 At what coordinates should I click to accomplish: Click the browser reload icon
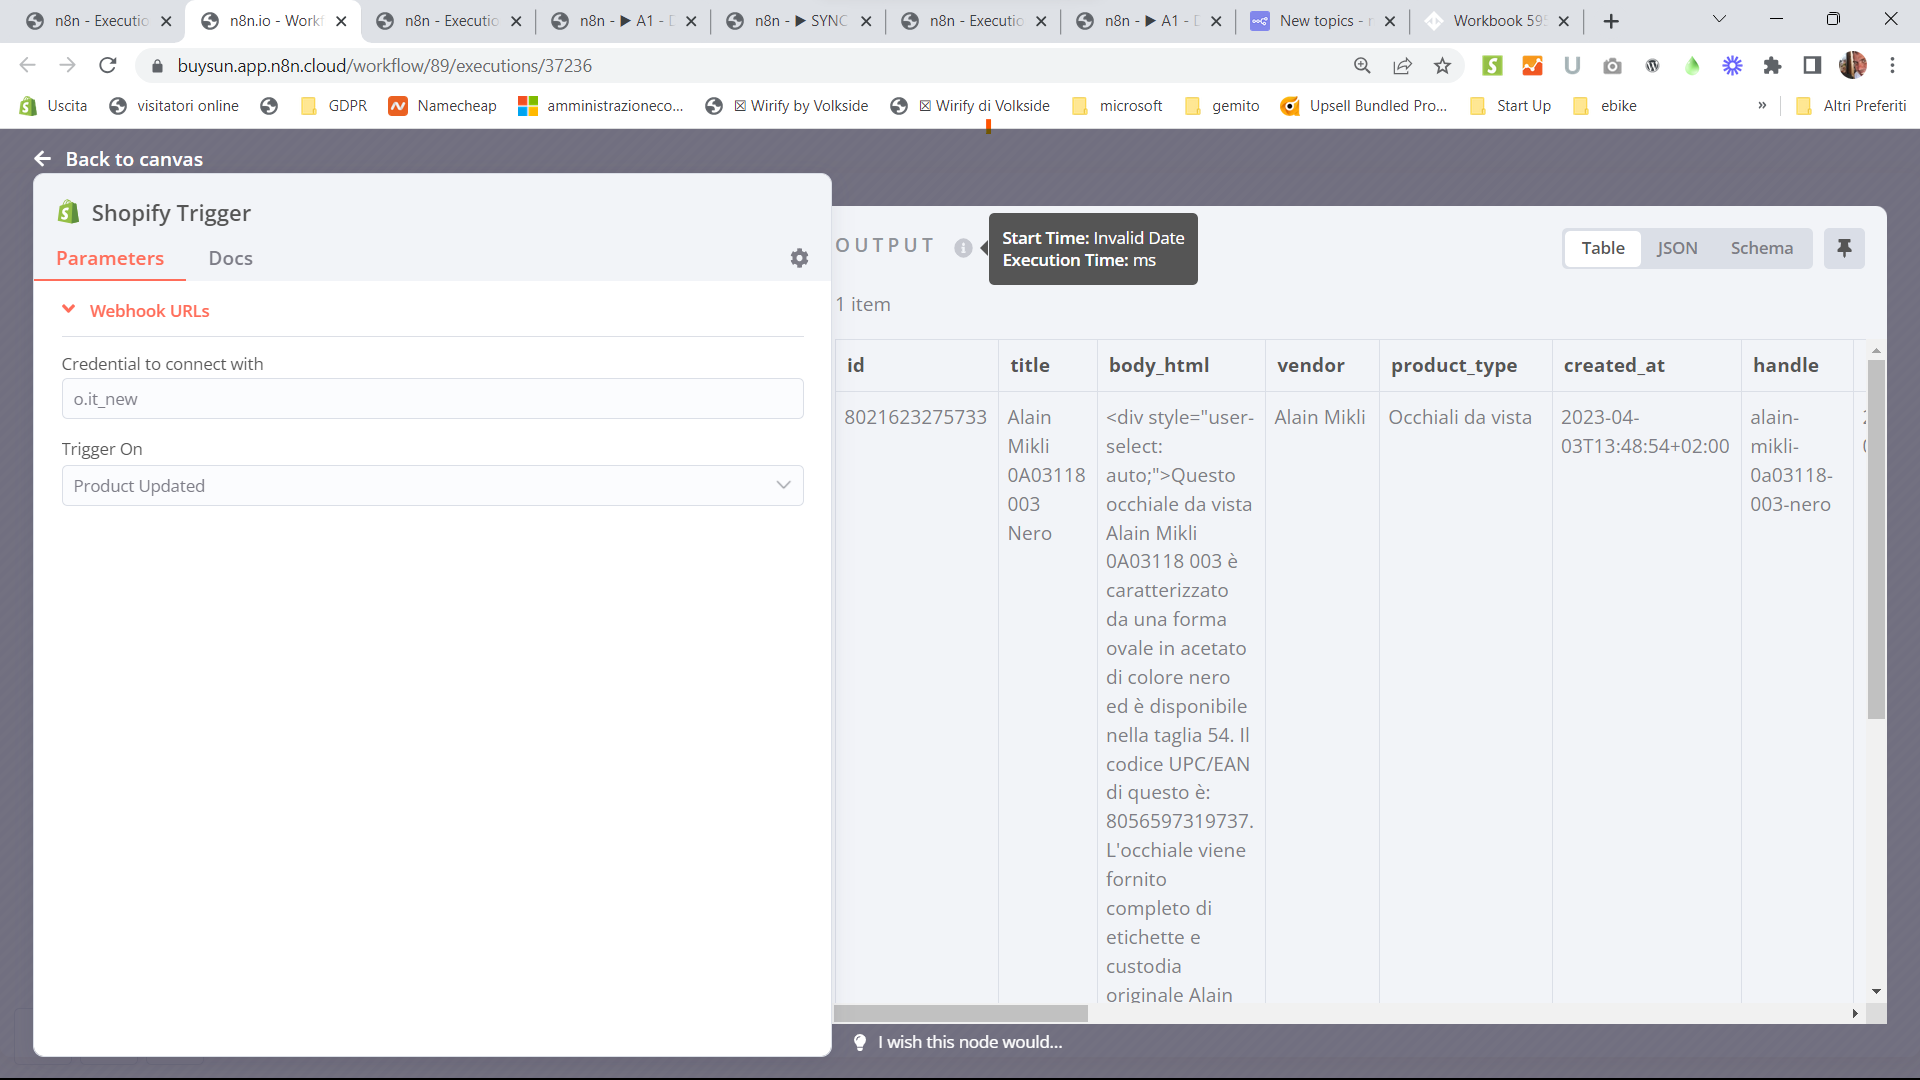point(108,66)
